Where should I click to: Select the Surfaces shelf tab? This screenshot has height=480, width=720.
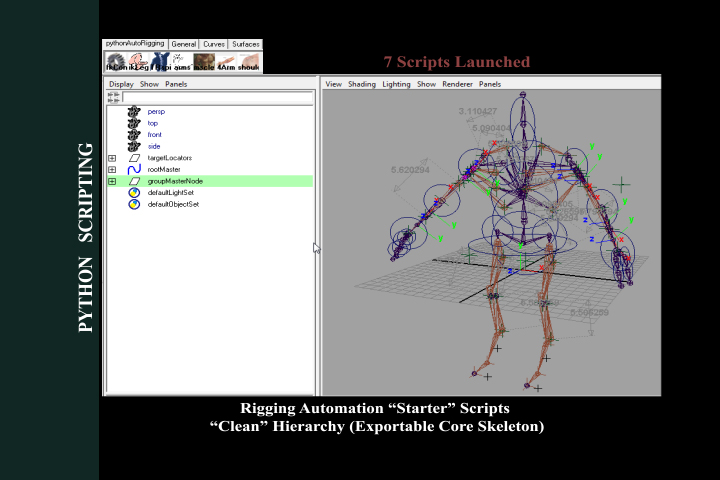click(x=246, y=44)
